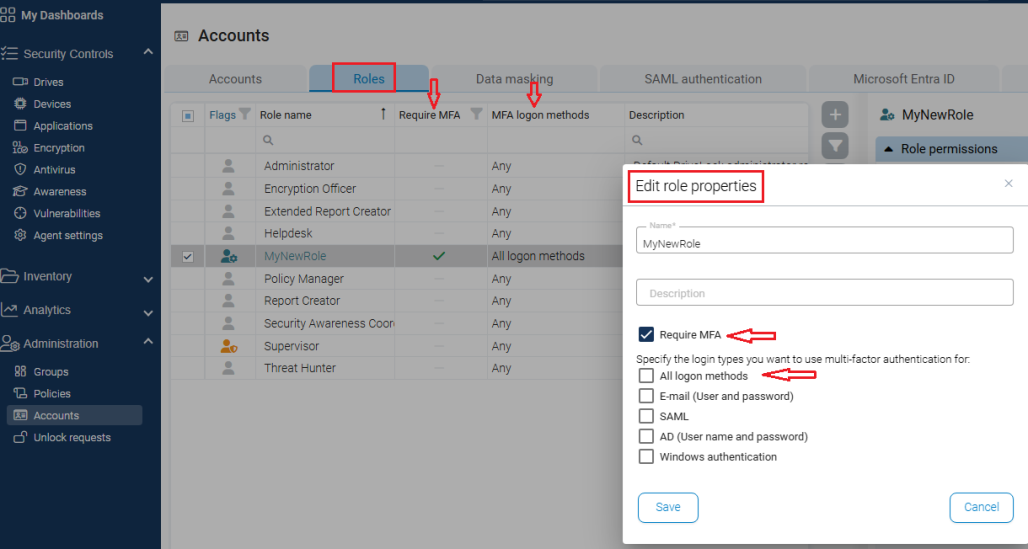Go to Vulnerabilities in the sidebar
Viewport: 1028px width, 549px height.
(66, 213)
